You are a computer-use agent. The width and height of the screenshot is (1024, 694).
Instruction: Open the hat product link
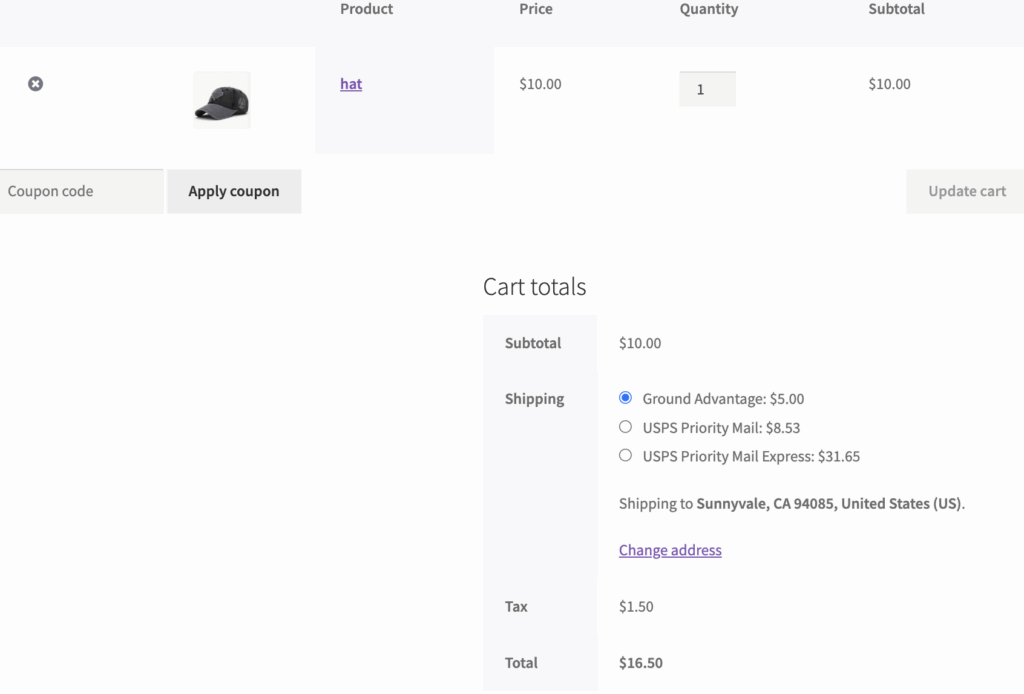click(x=351, y=84)
